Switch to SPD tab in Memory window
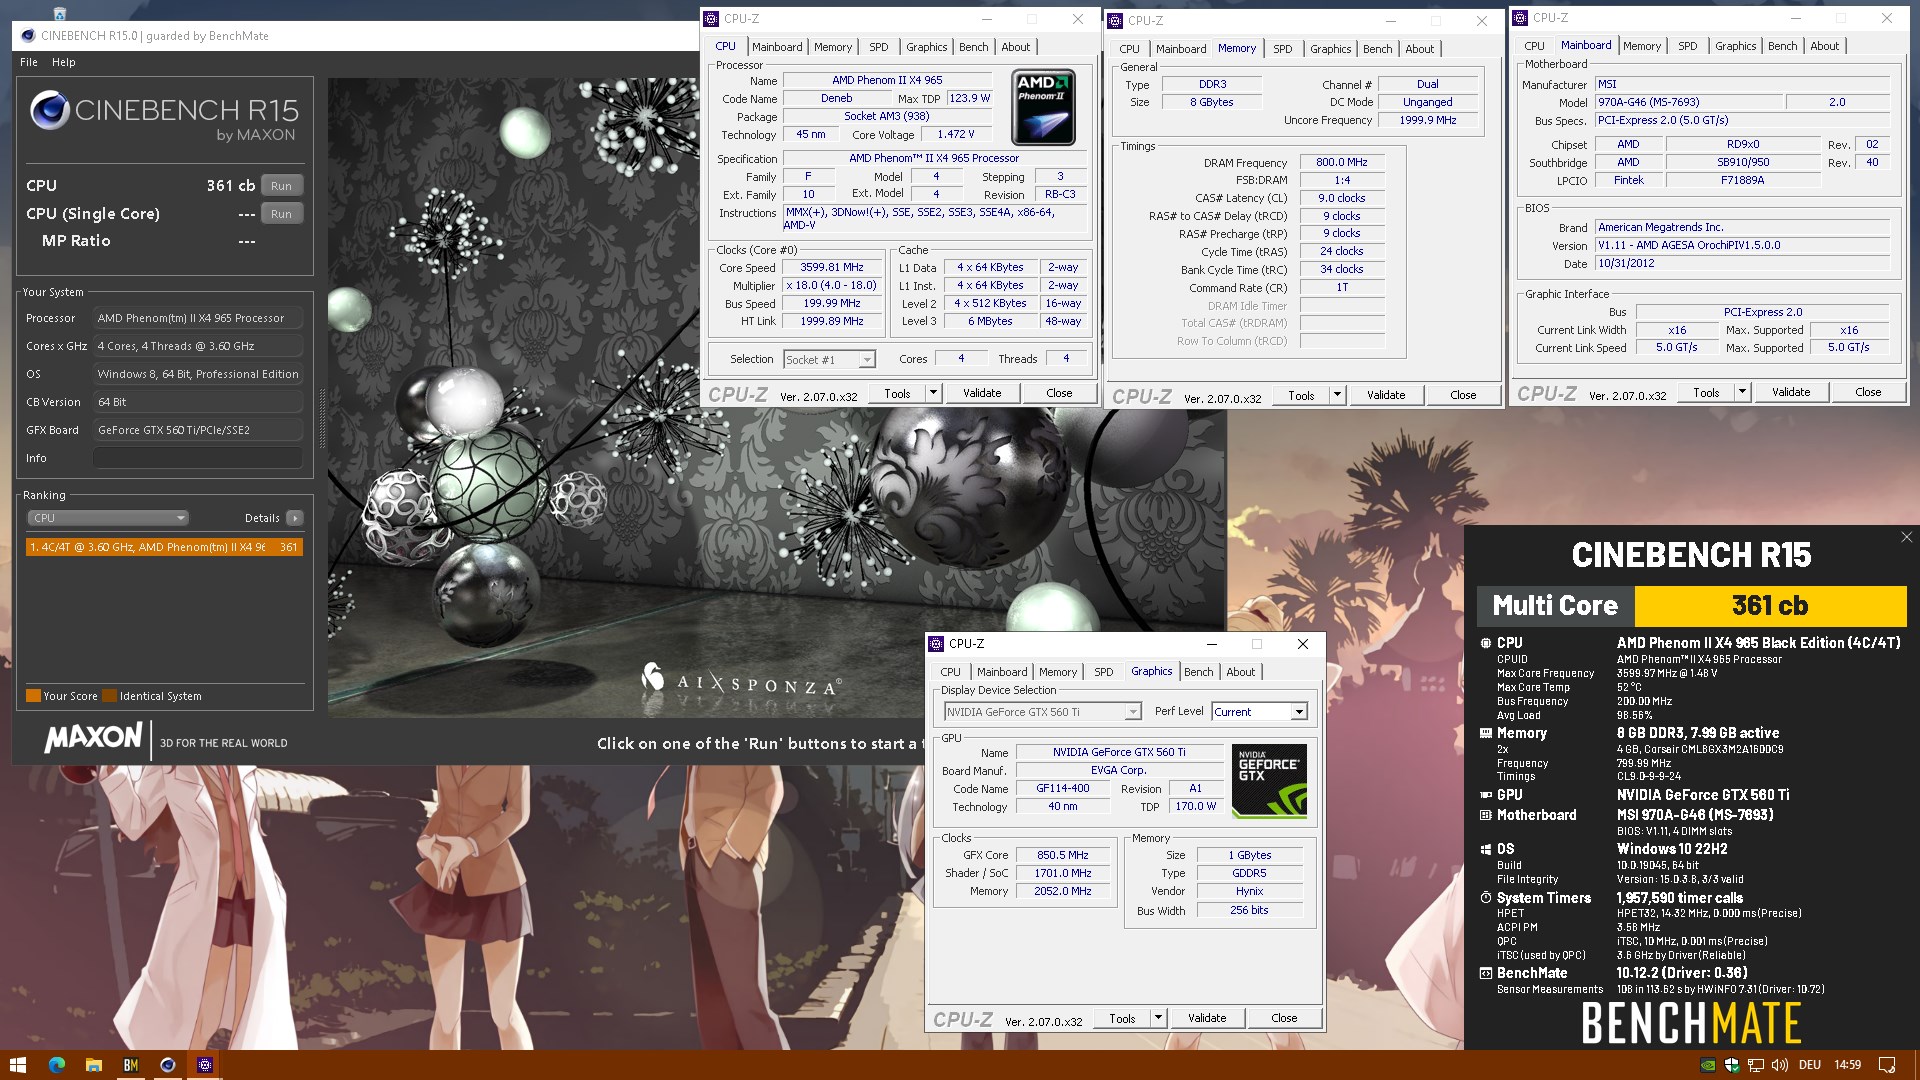The width and height of the screenshot is (1920, 1080). pyautogui.click(x=1282, y=49)
